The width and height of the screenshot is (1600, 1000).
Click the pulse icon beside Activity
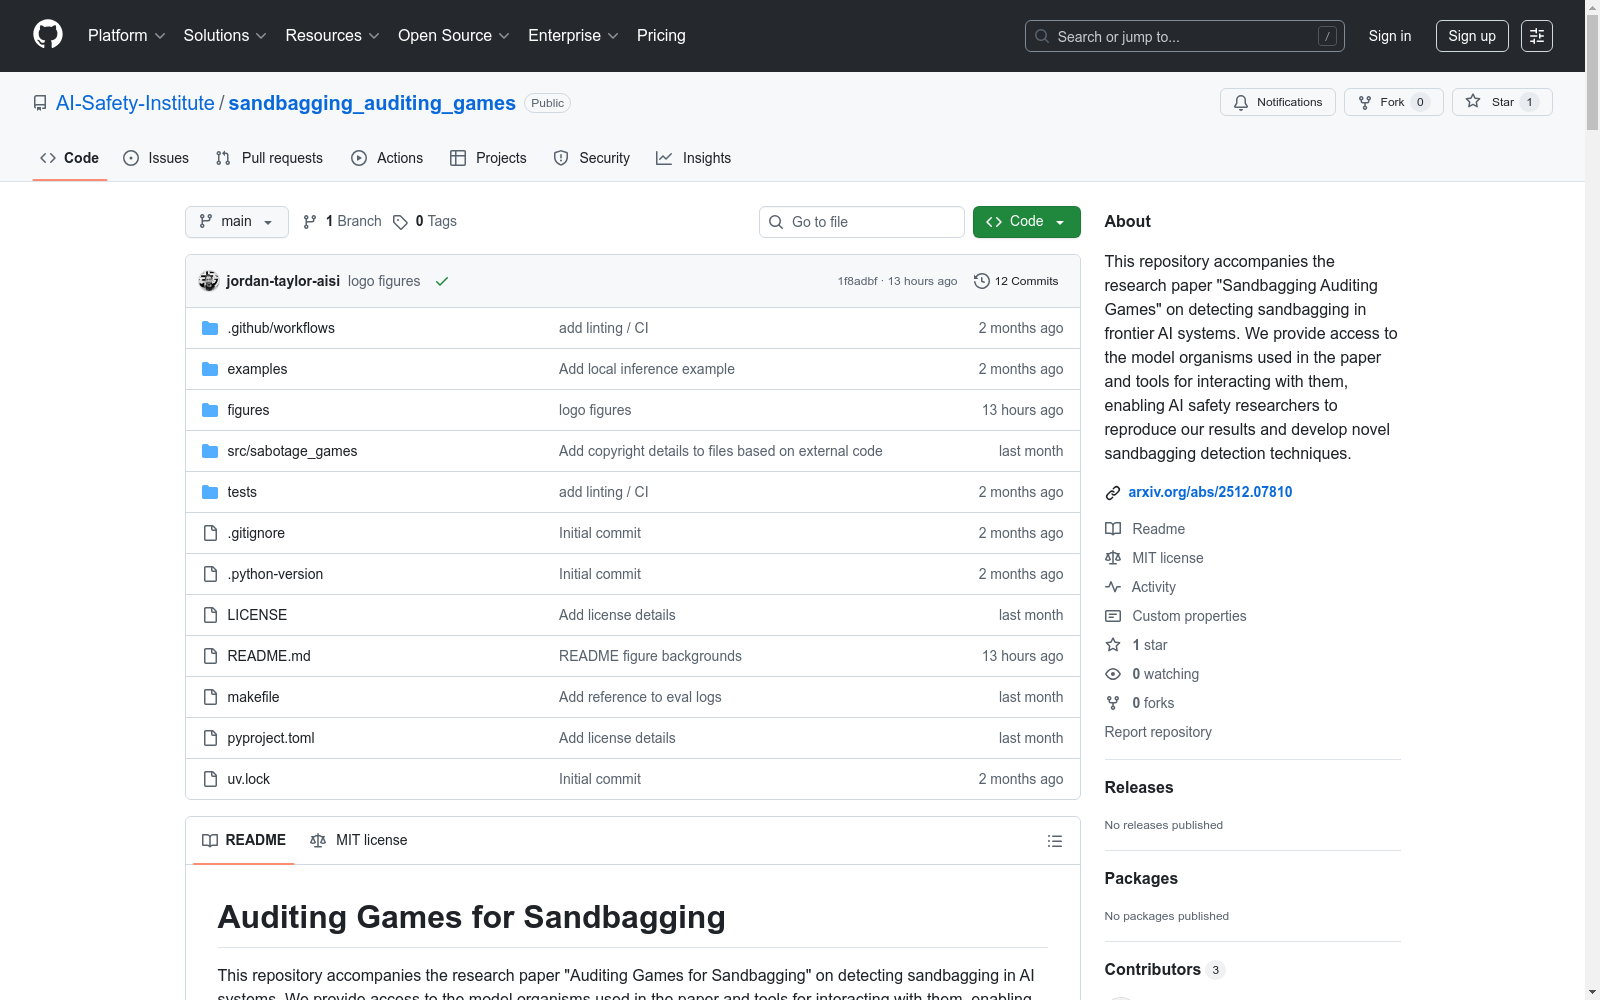1113,587
